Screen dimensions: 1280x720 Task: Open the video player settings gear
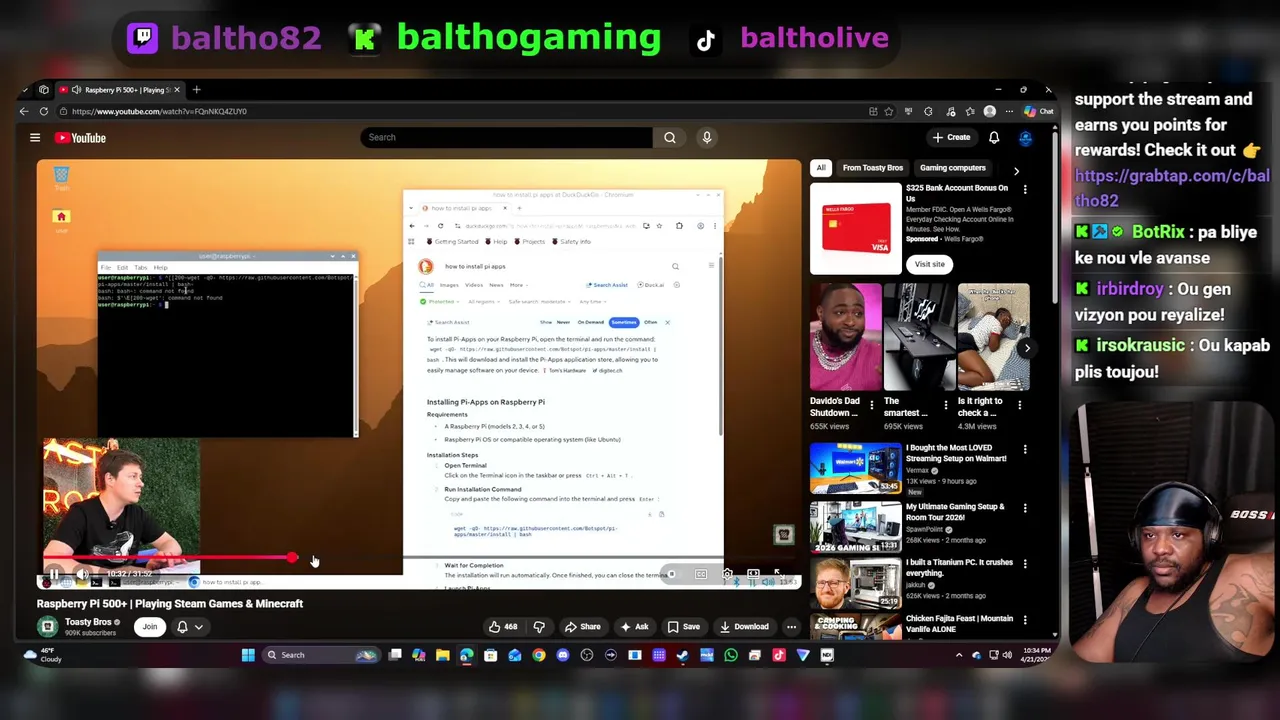(727, 575)
